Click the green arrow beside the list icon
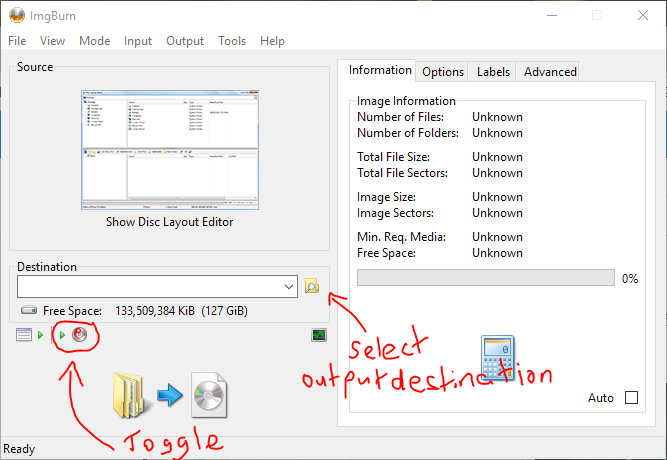The image size is (667, 460). (40, 335)
